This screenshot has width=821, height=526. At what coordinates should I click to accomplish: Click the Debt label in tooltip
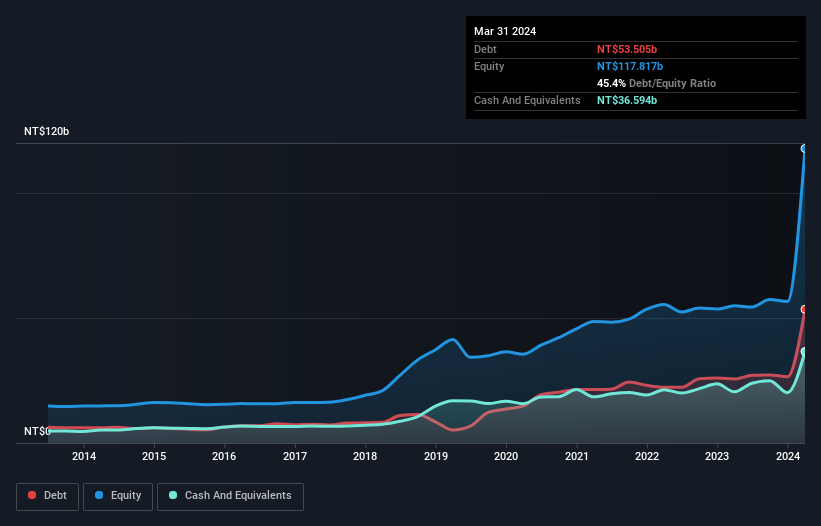point(485,49)
